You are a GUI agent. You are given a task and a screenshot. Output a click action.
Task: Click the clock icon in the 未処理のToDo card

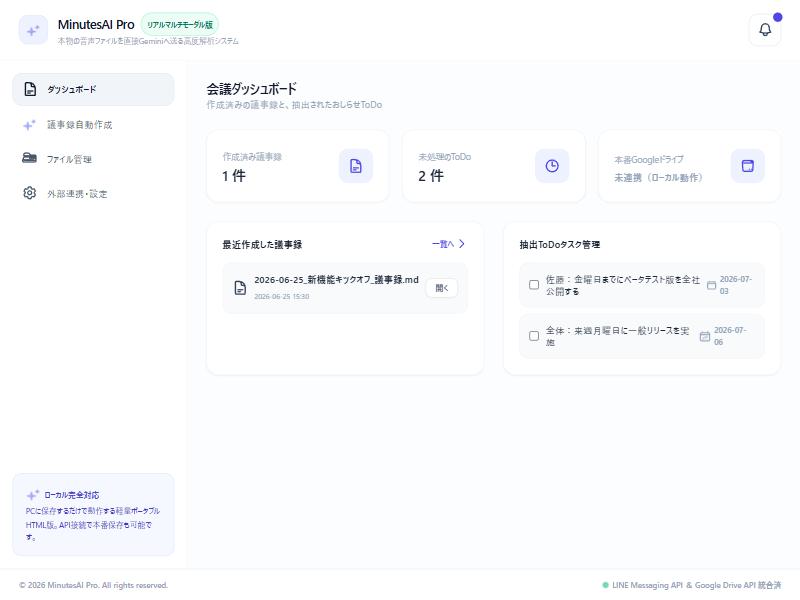[x=552, y=166]
